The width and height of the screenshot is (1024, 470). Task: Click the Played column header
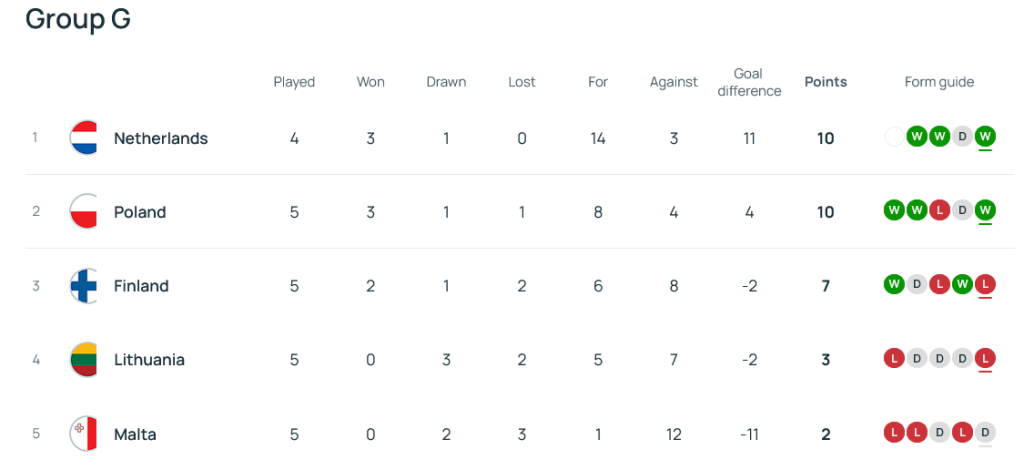tap(294, 82)
